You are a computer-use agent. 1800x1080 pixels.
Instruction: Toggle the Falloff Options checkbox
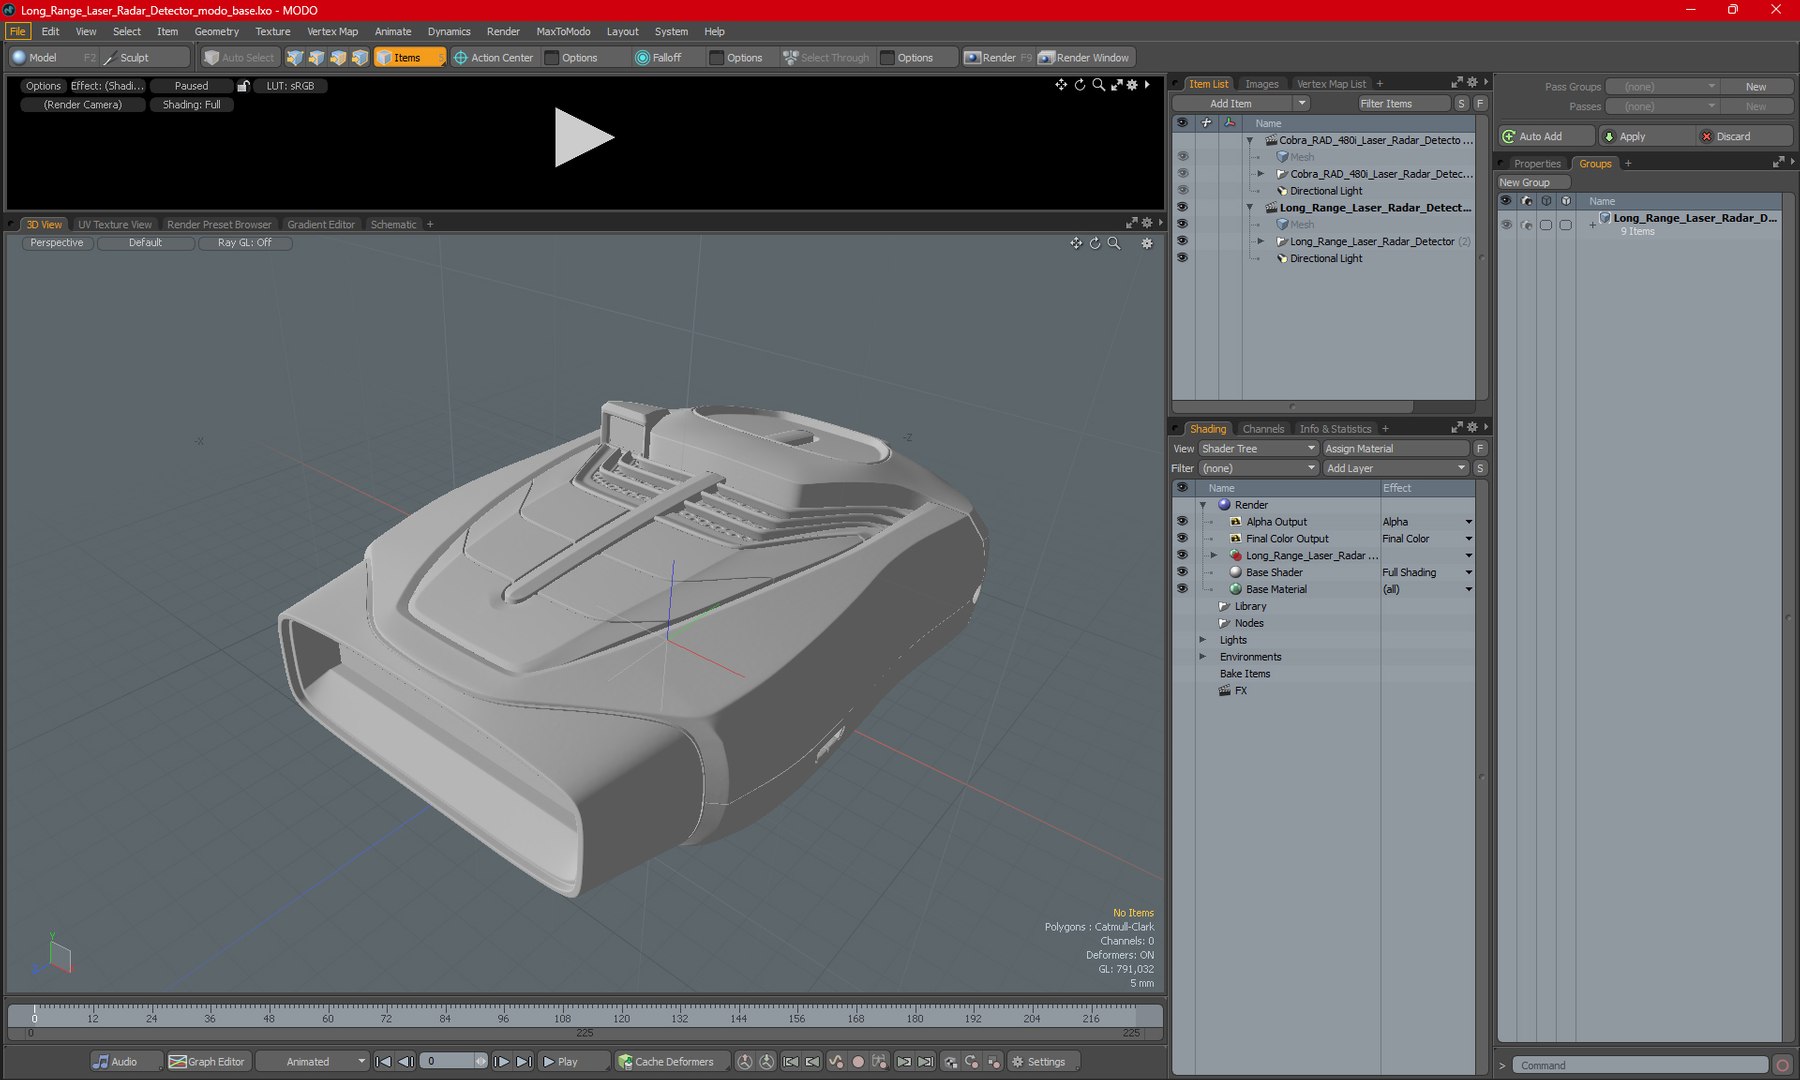pyautogui.click(x=716, y=58)
